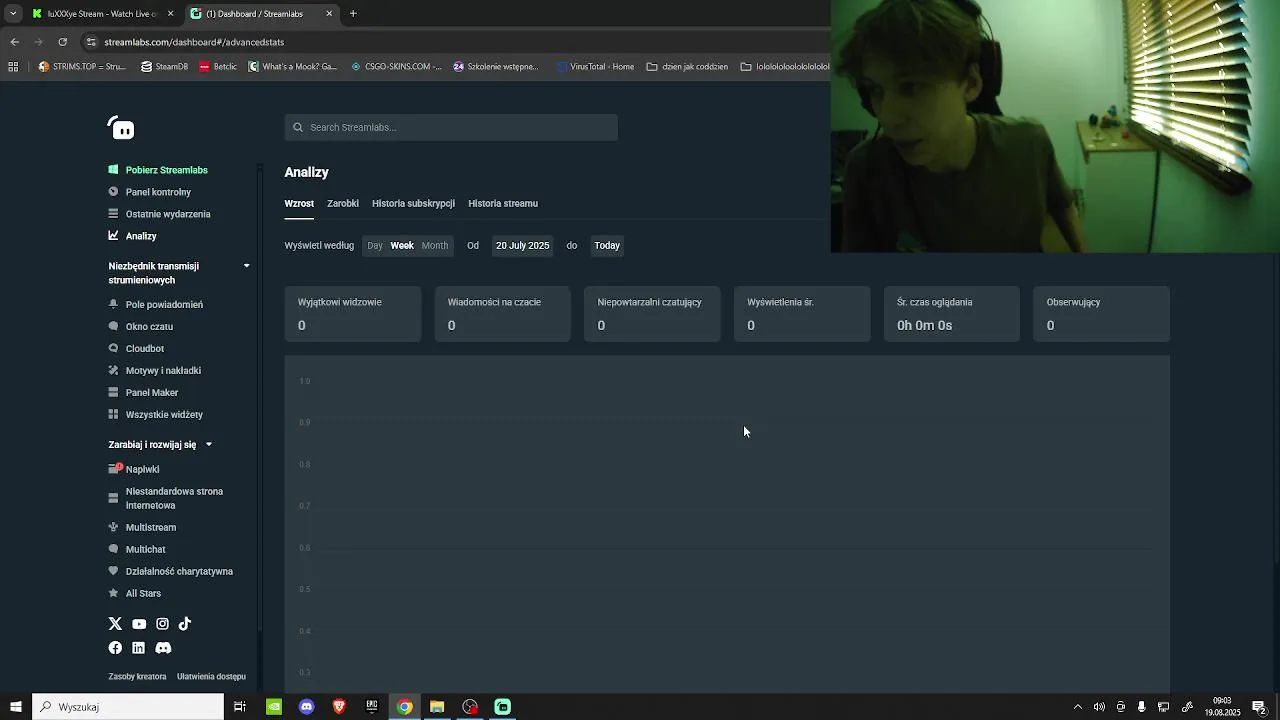This screenshot has height=720, width=1280.
Task: Open the Windows Start menu
Action: pos(15,707)
